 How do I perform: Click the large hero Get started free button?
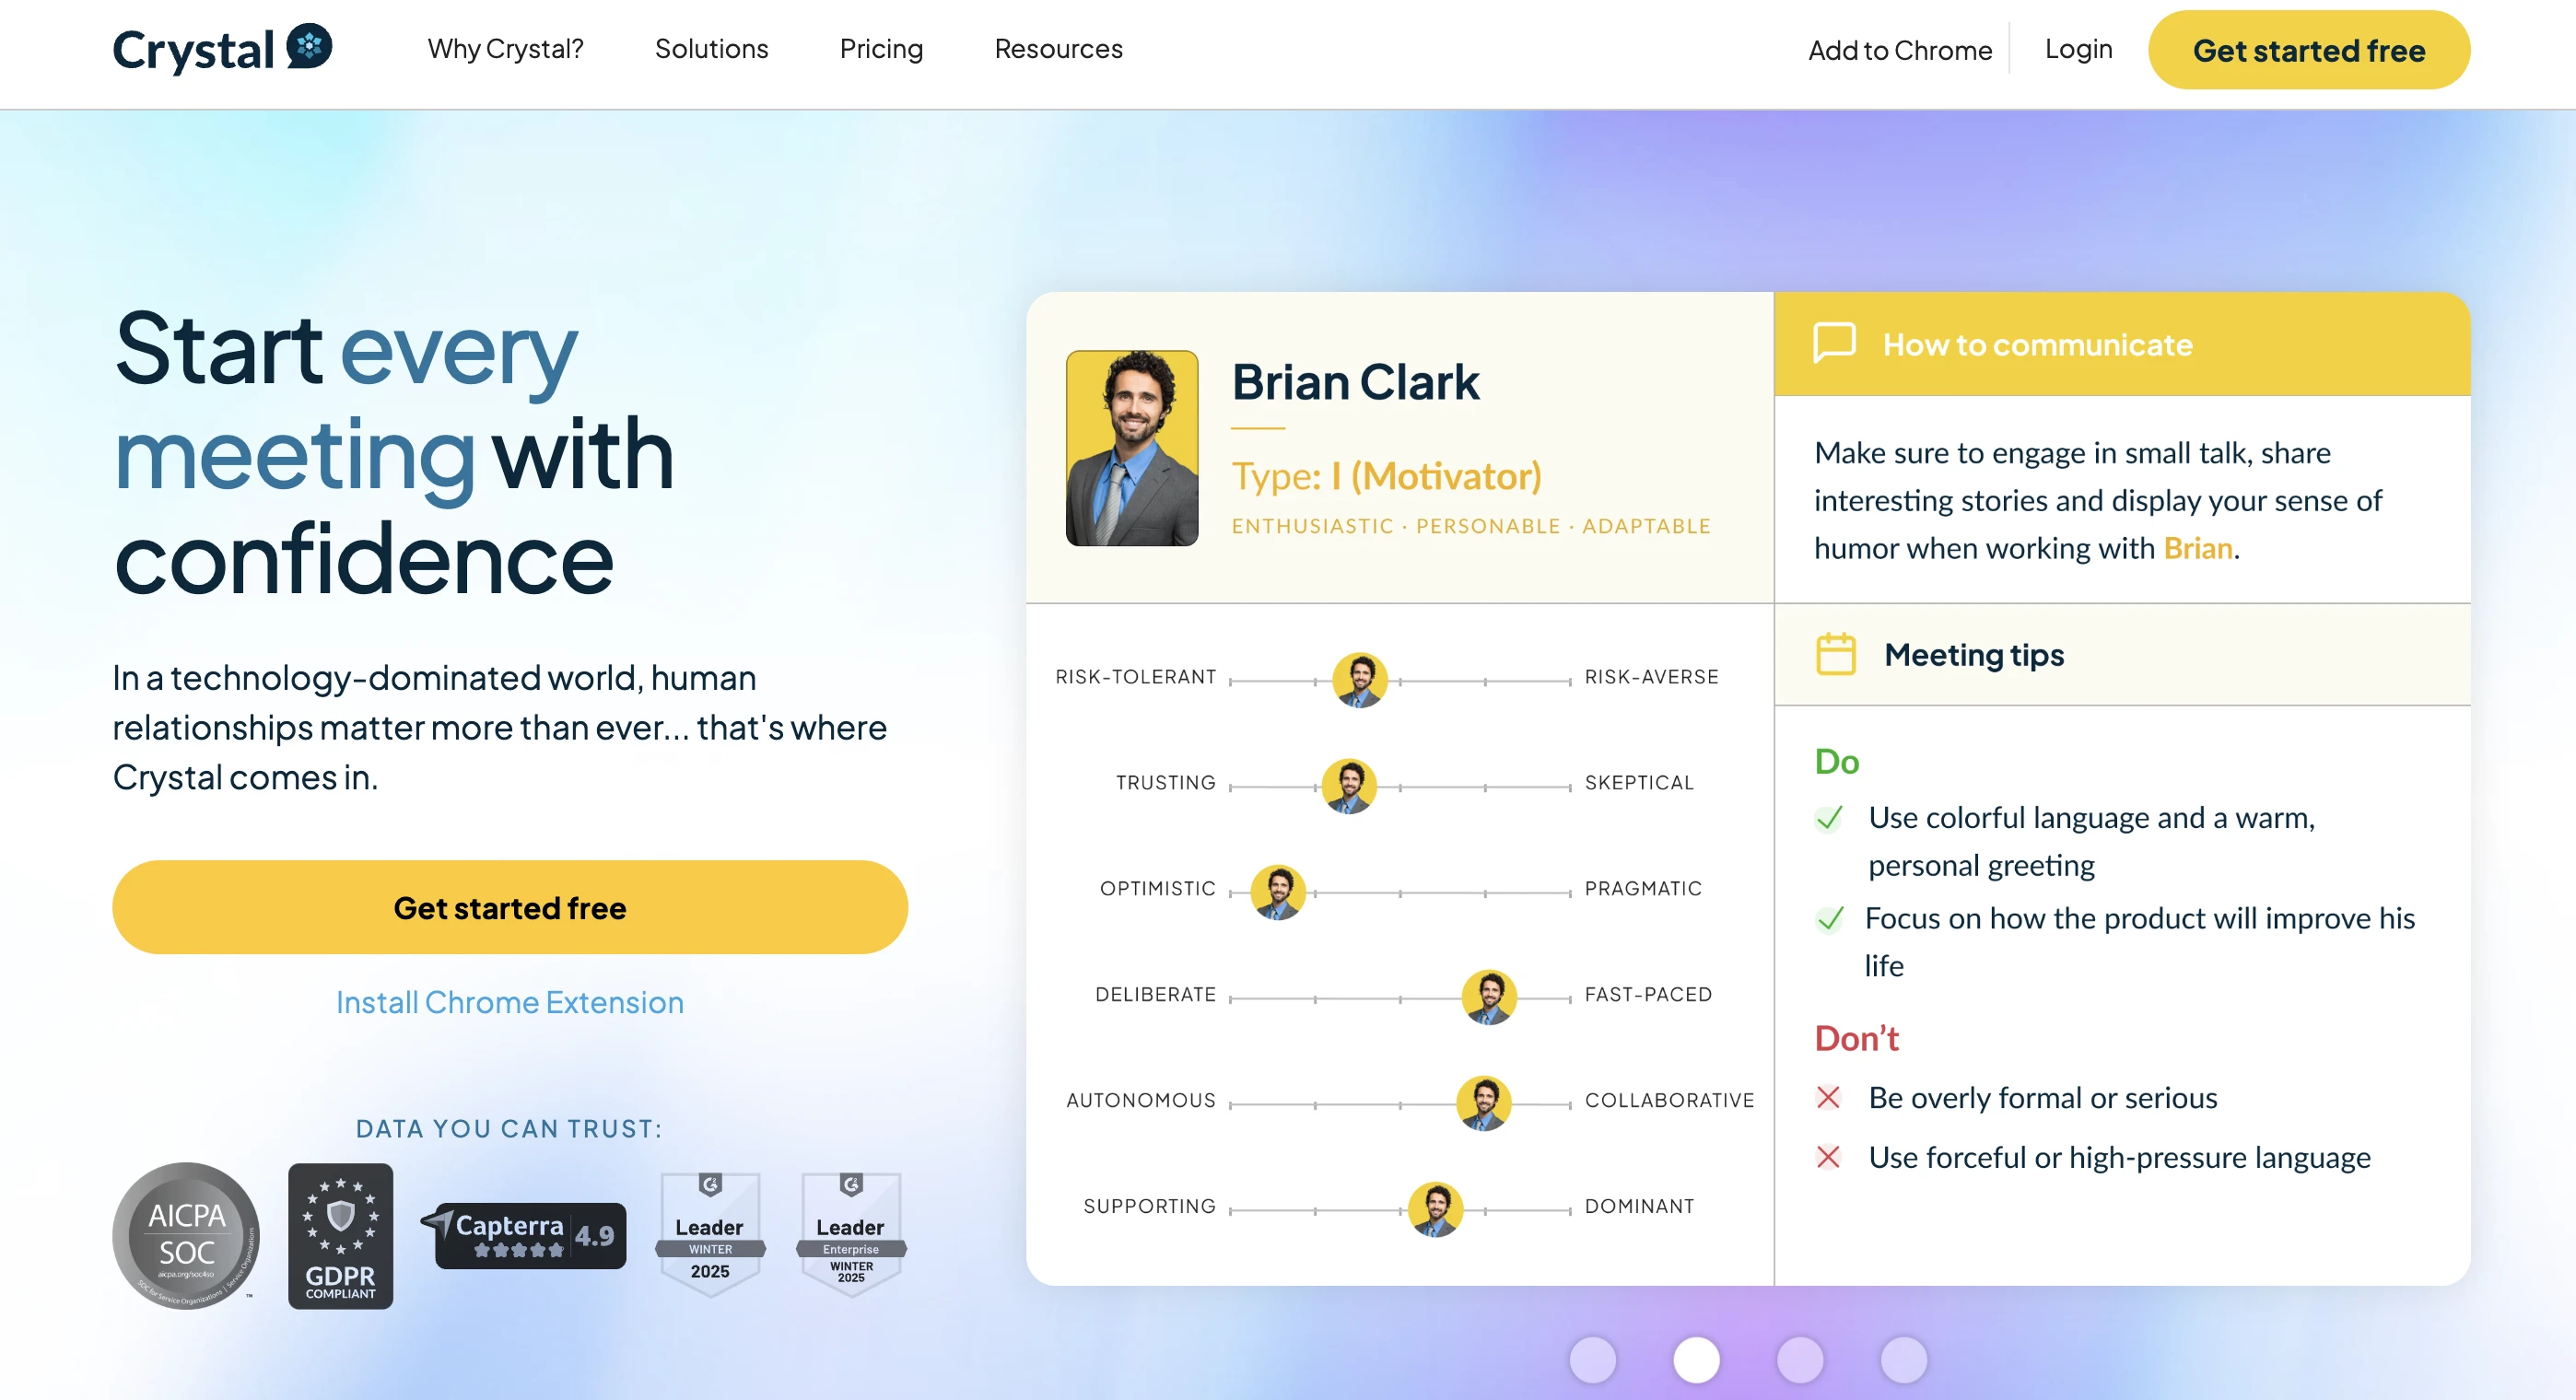tap(510, 907)
